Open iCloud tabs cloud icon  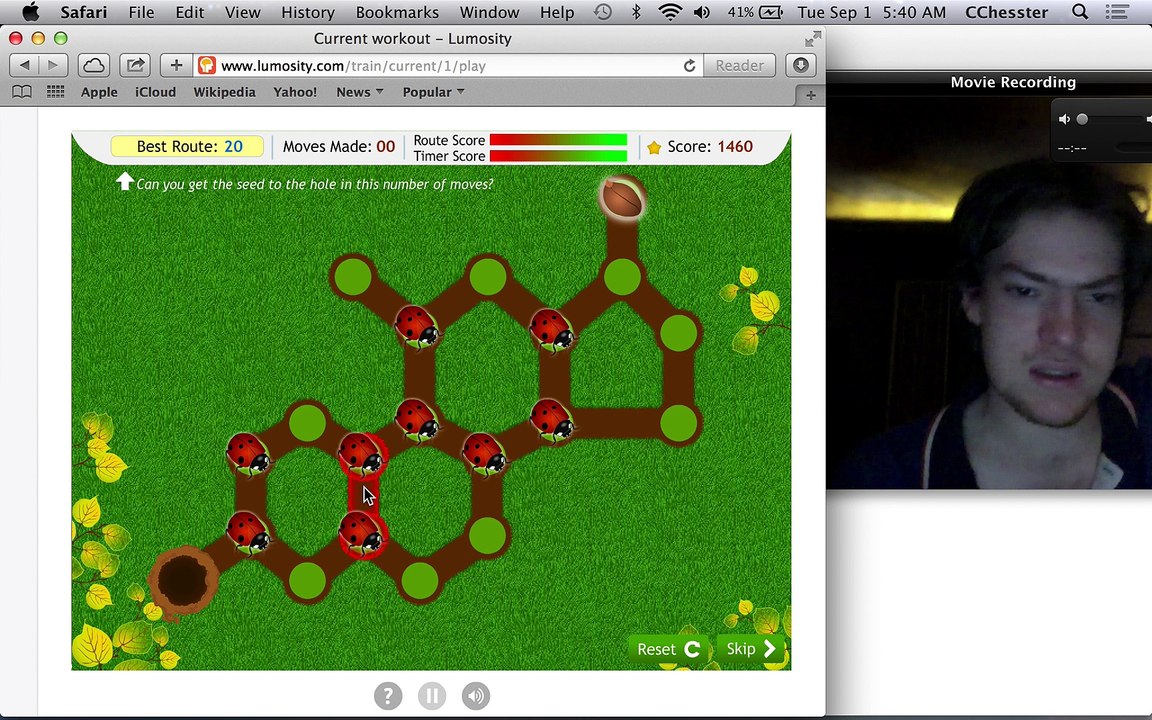(93, 65)
